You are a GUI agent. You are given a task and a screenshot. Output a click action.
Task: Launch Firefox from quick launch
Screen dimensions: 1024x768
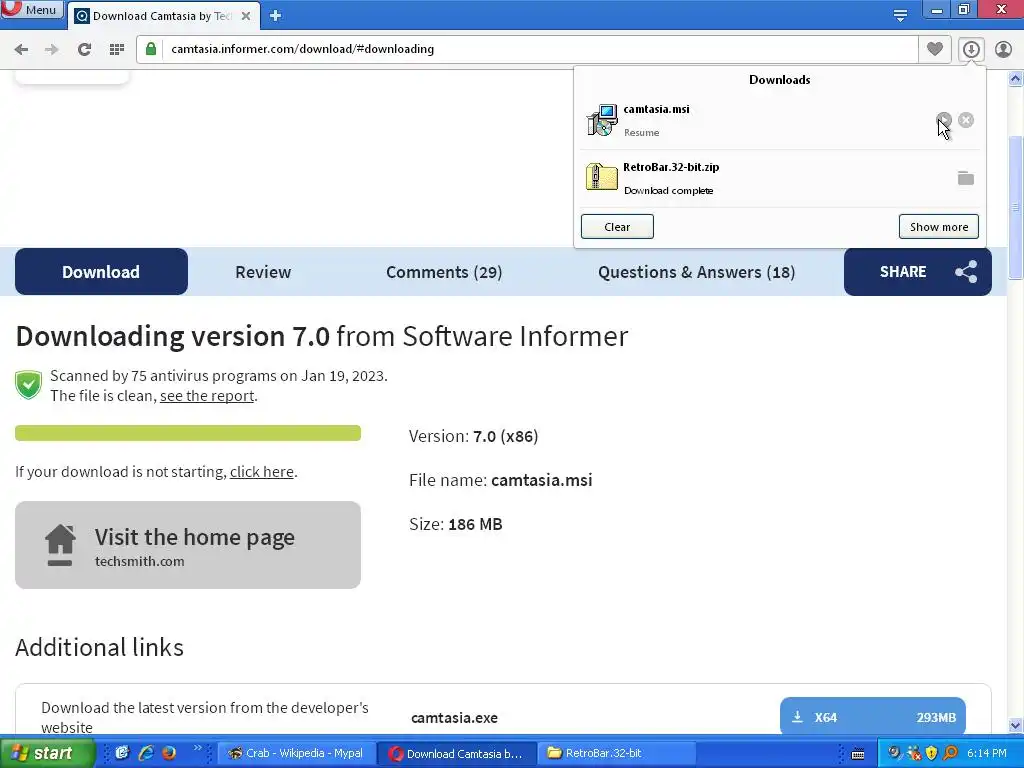(x=168, y=753)
